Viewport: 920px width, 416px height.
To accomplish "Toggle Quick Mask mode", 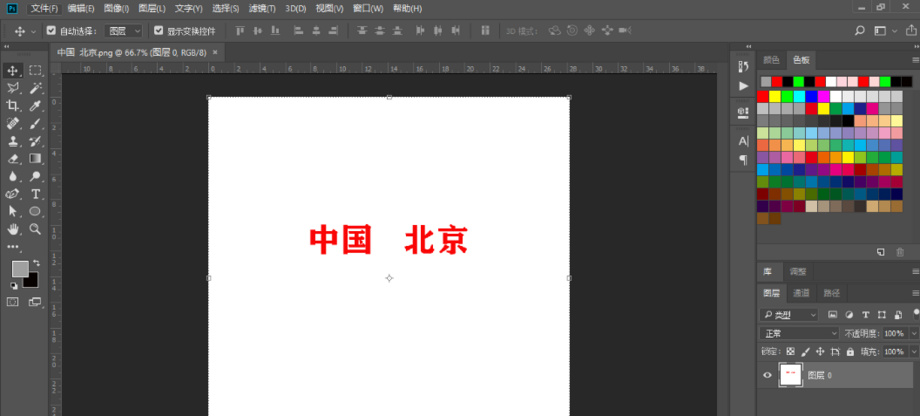I will [13, 302].
